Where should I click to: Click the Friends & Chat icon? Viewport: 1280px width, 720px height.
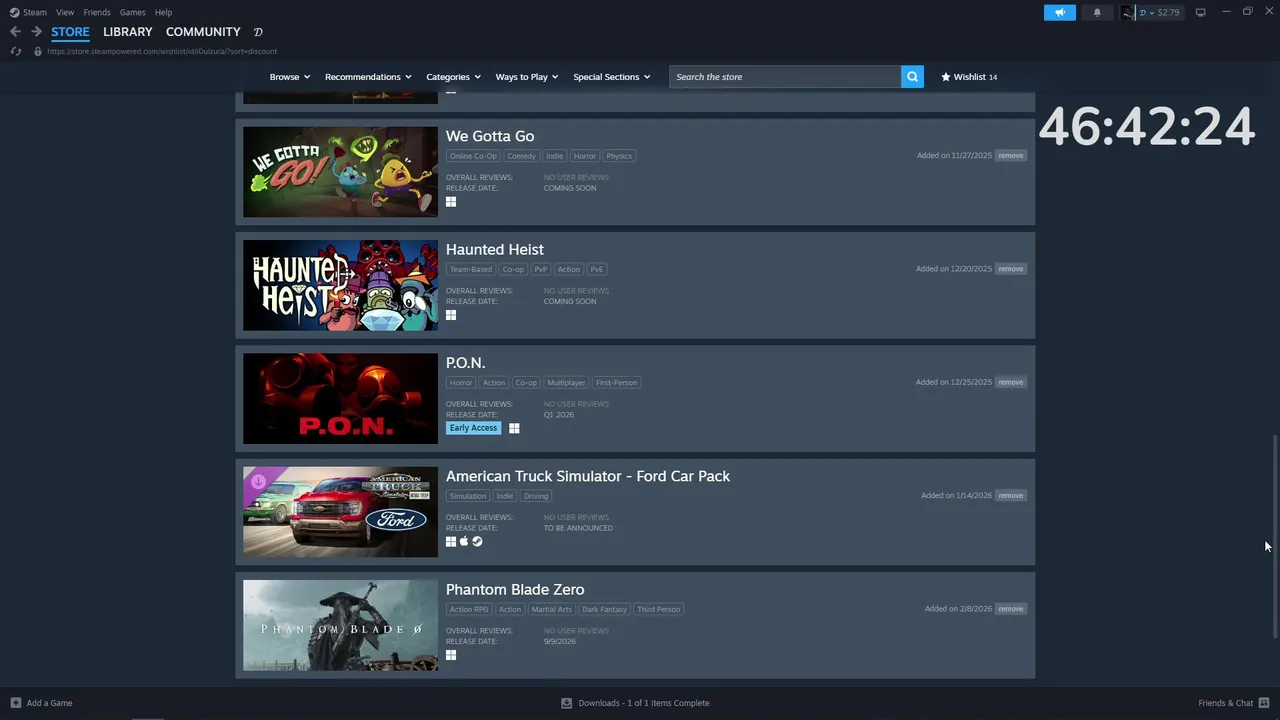1263,703
